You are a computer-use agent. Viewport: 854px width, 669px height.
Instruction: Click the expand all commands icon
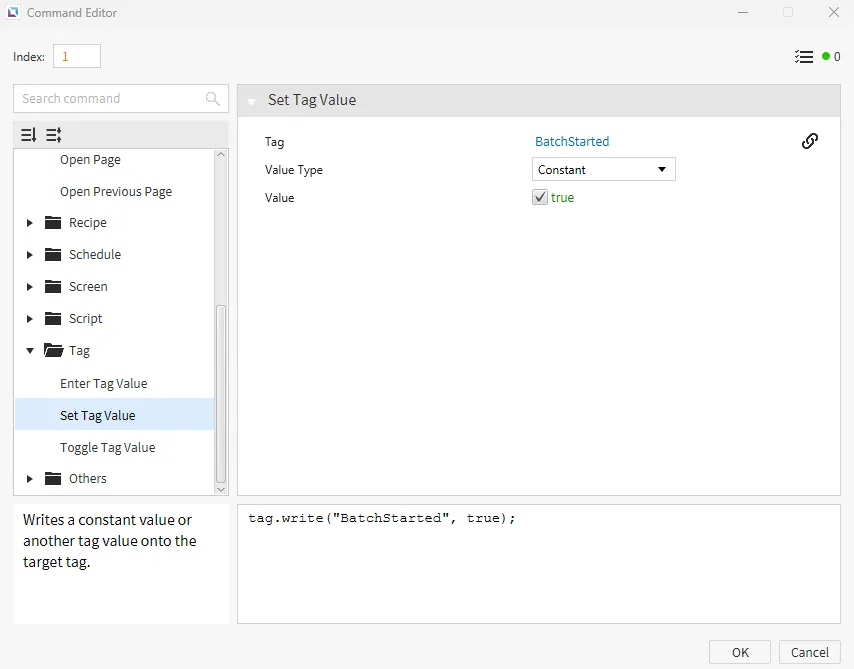pos(28,135)
